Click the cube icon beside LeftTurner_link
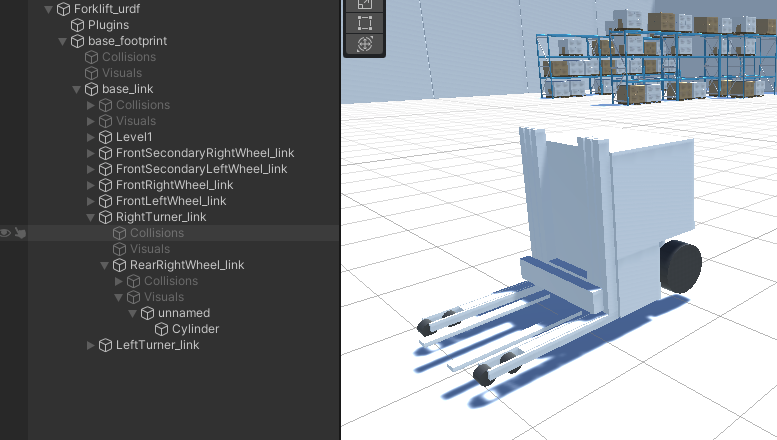Screen dimensions: 777x440 pos(105,345)
